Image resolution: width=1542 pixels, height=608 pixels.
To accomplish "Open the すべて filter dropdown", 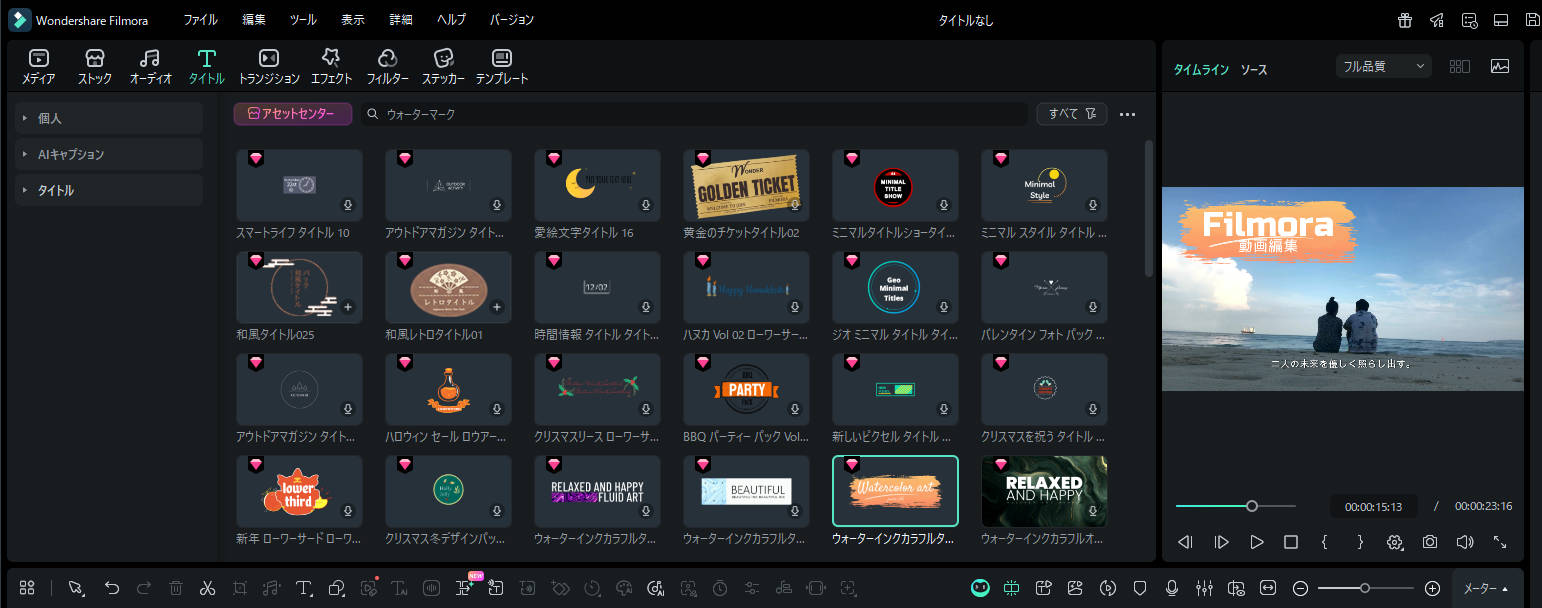I will coord(1071,114).
